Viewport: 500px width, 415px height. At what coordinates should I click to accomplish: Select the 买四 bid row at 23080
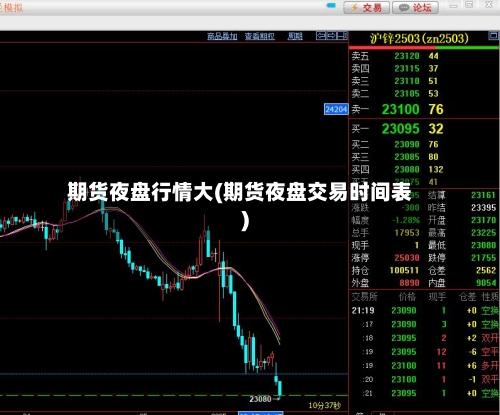coord(423,170)
